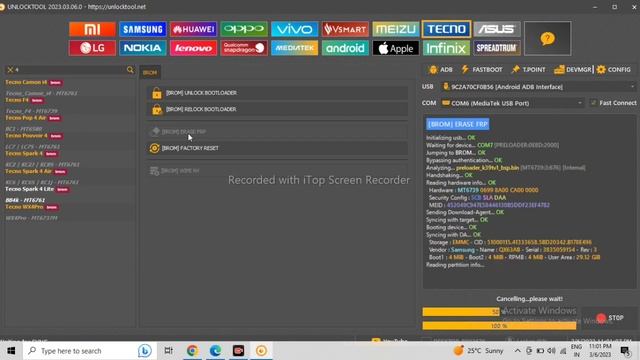Clear the model search with X icon
This screenshot has height=360, width=640.
click(x=10, y=70)
